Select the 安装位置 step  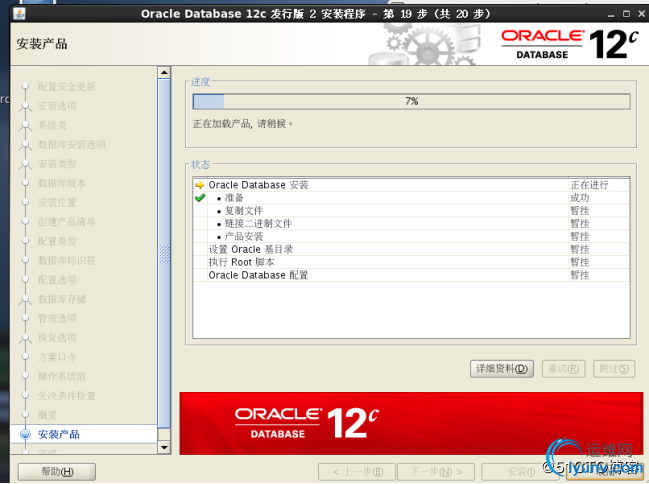pos(57,202)
